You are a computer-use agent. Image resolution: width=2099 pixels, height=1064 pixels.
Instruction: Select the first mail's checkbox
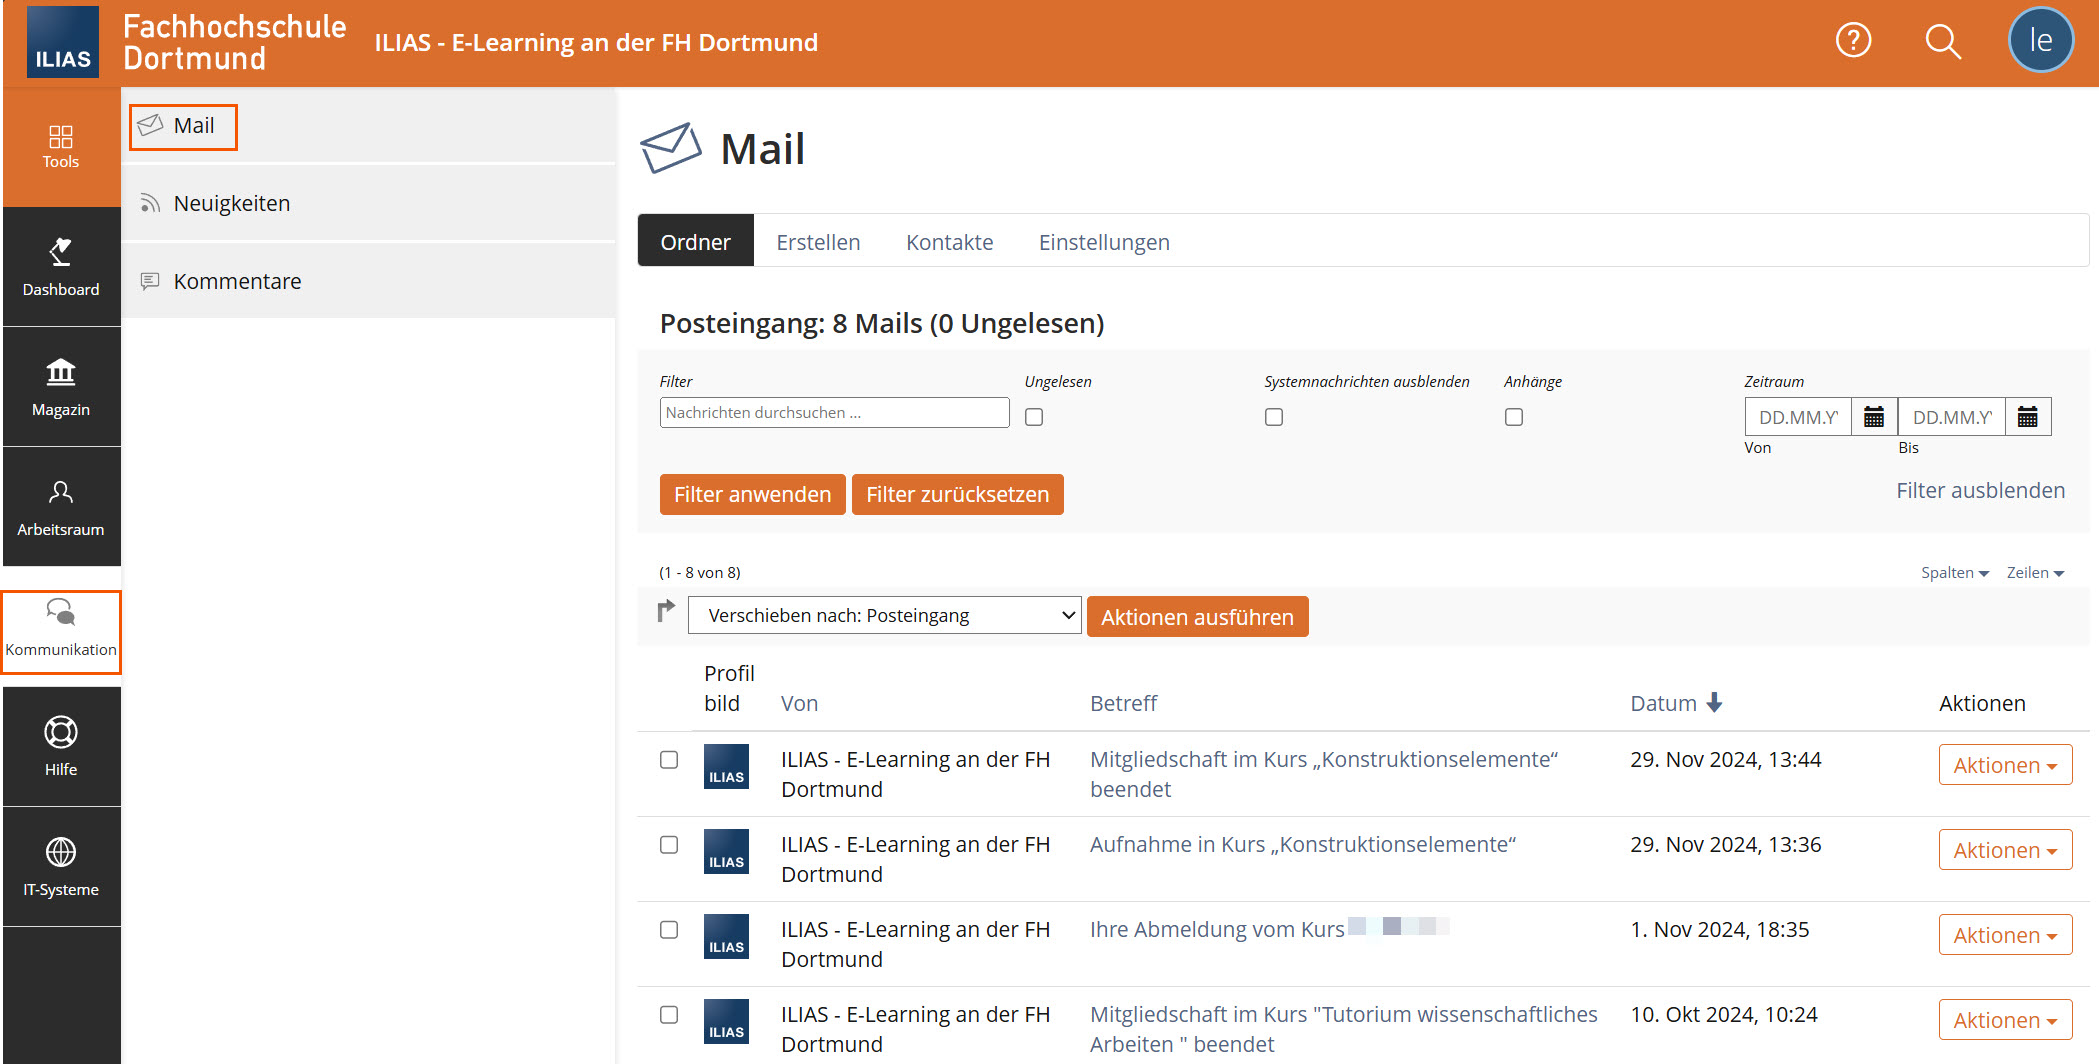point(668,762)
